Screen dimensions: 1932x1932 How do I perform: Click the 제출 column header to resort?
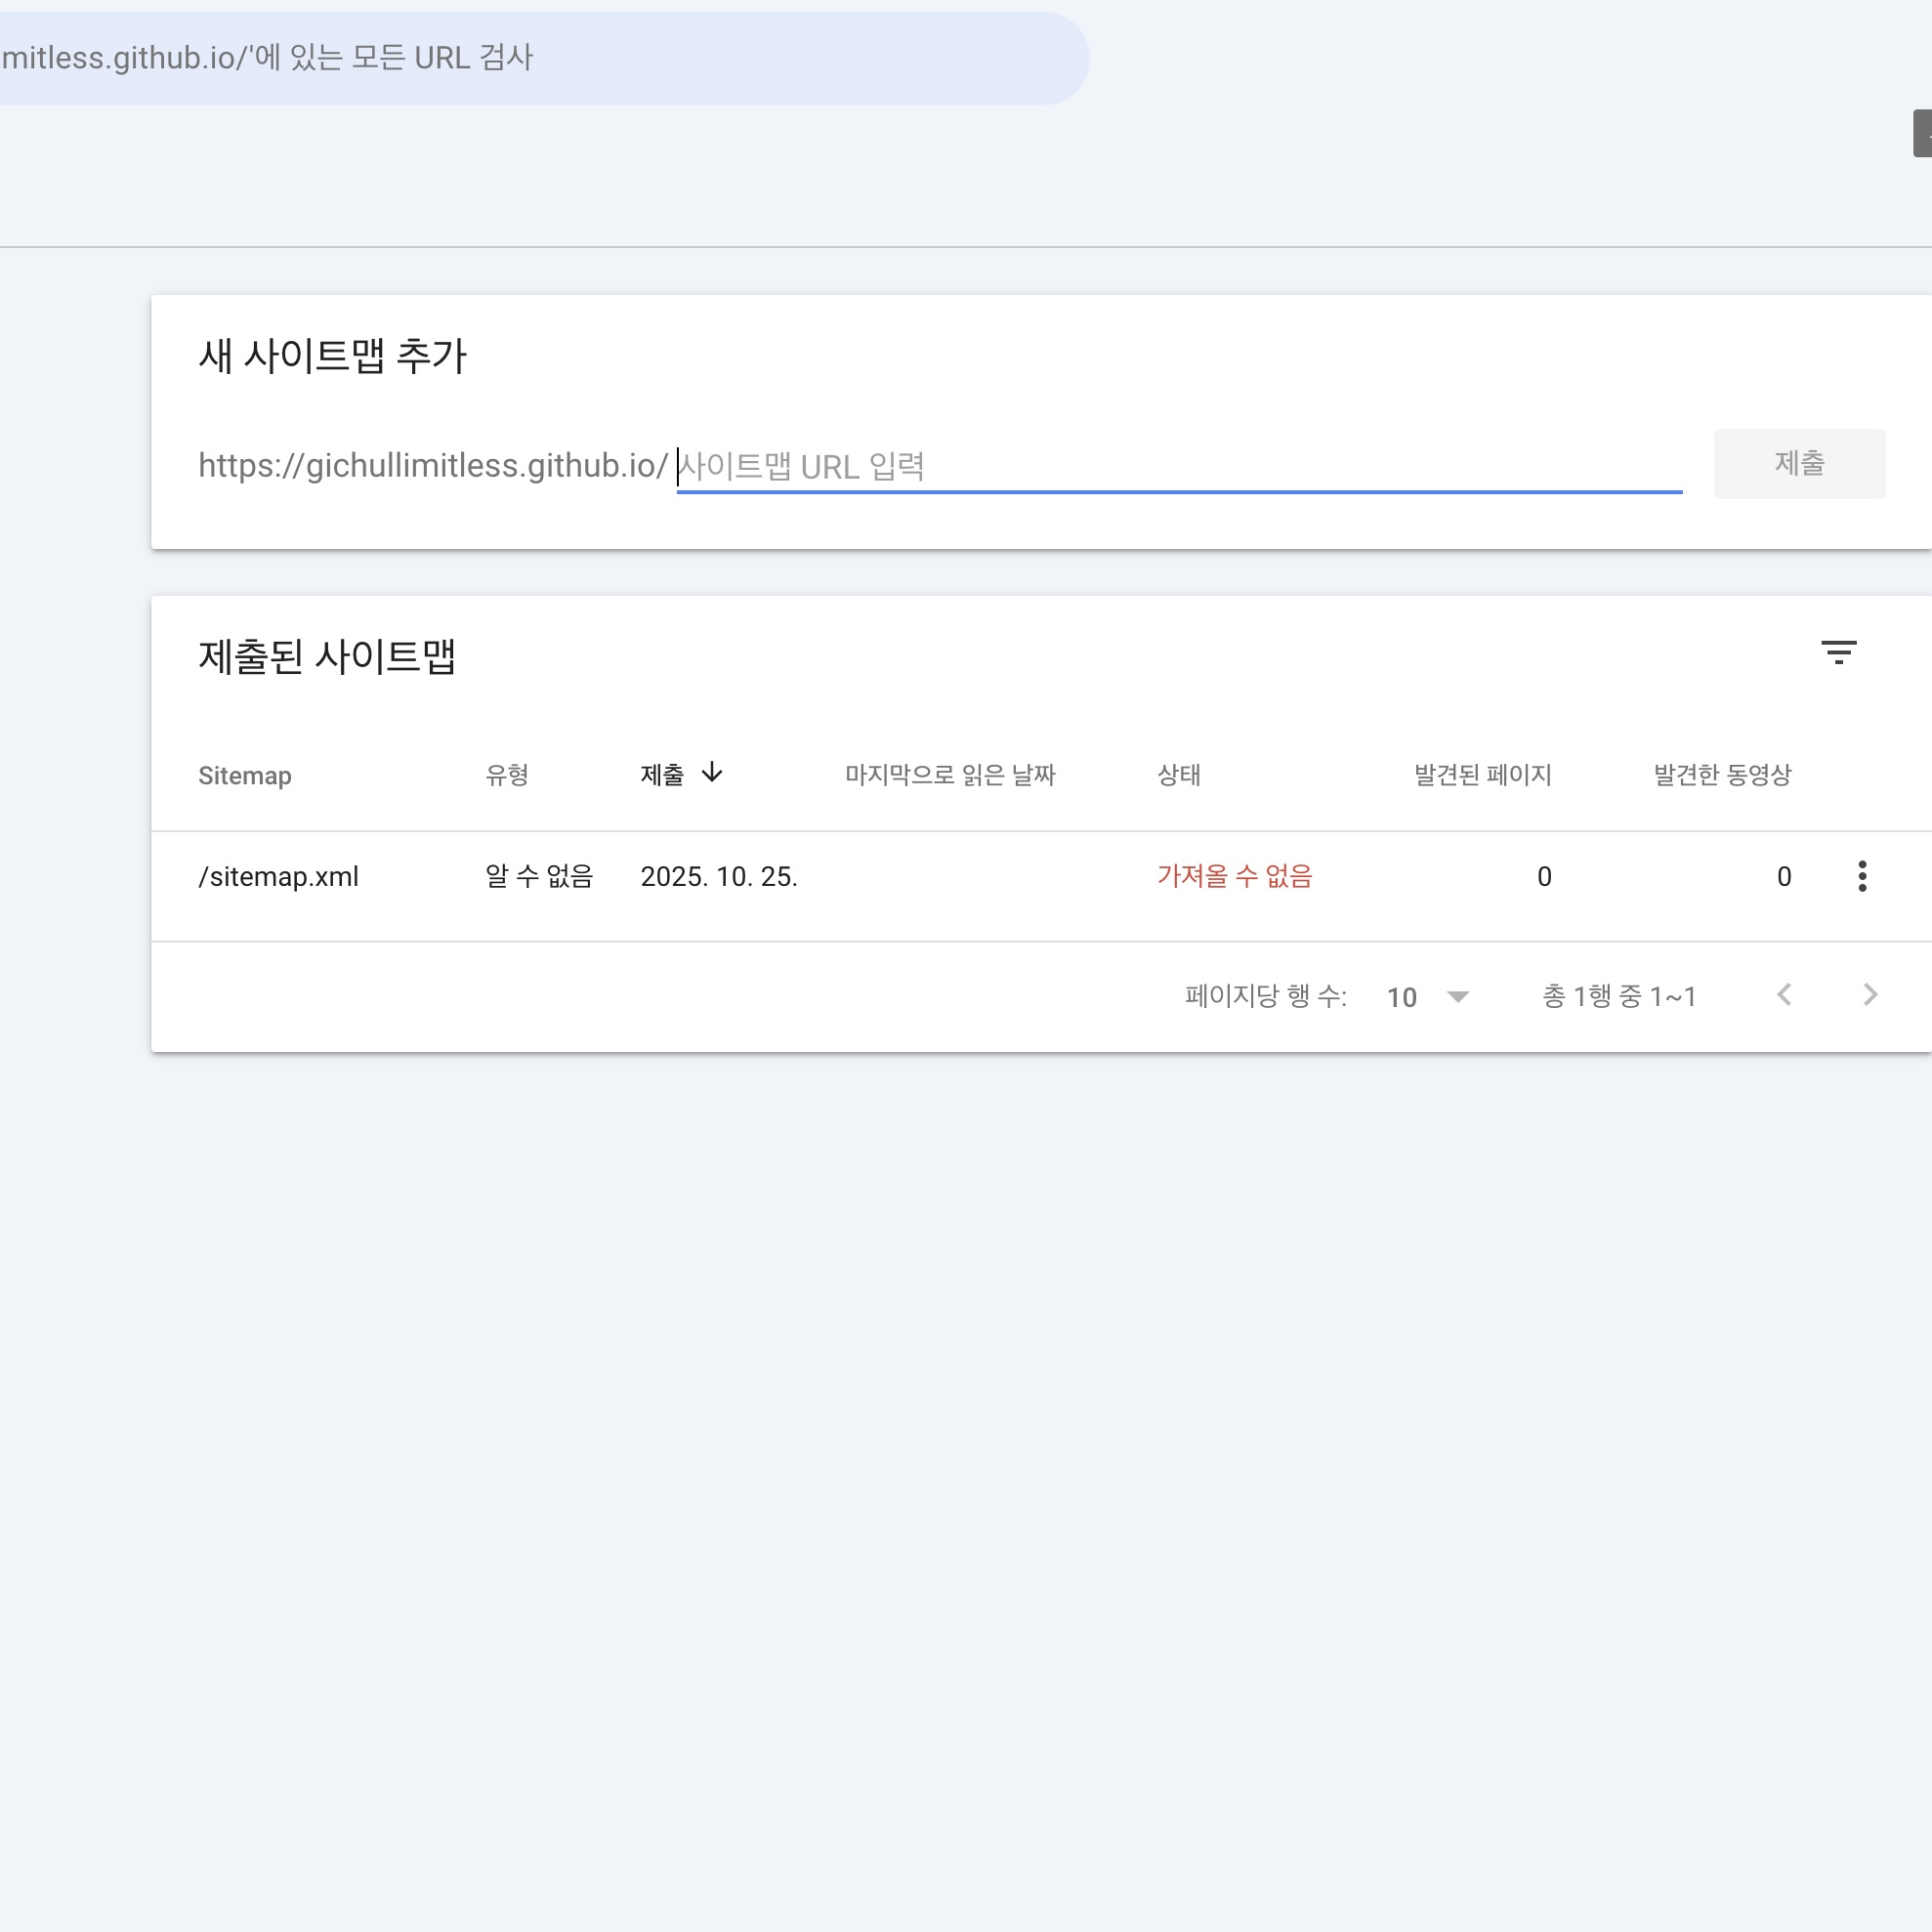(664, 774)
